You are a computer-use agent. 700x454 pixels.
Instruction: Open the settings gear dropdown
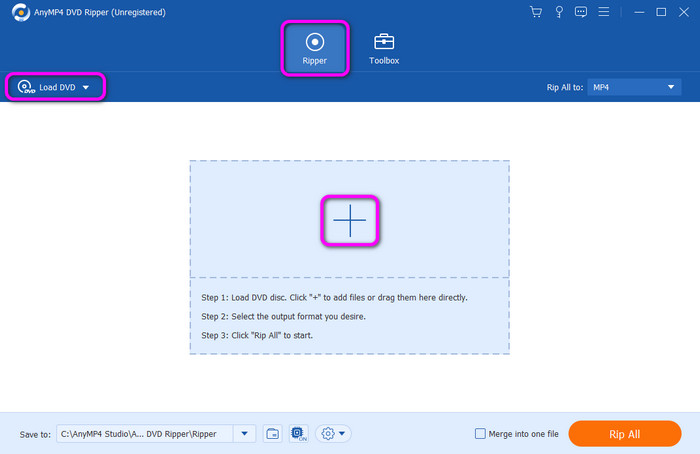pyautogui.click(x=333, y=433)
